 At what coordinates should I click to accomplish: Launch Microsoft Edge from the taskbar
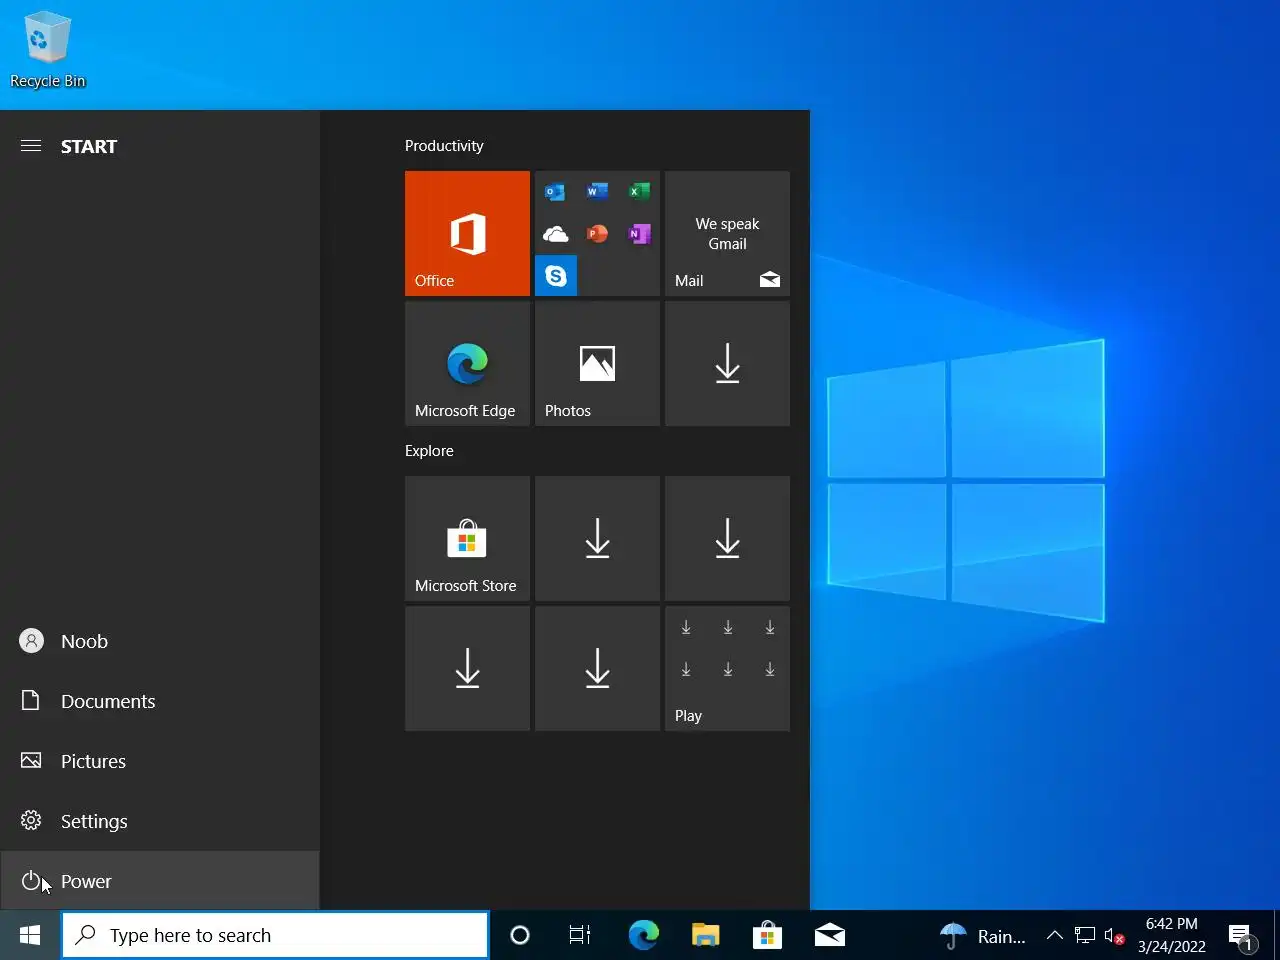point(643,935)
